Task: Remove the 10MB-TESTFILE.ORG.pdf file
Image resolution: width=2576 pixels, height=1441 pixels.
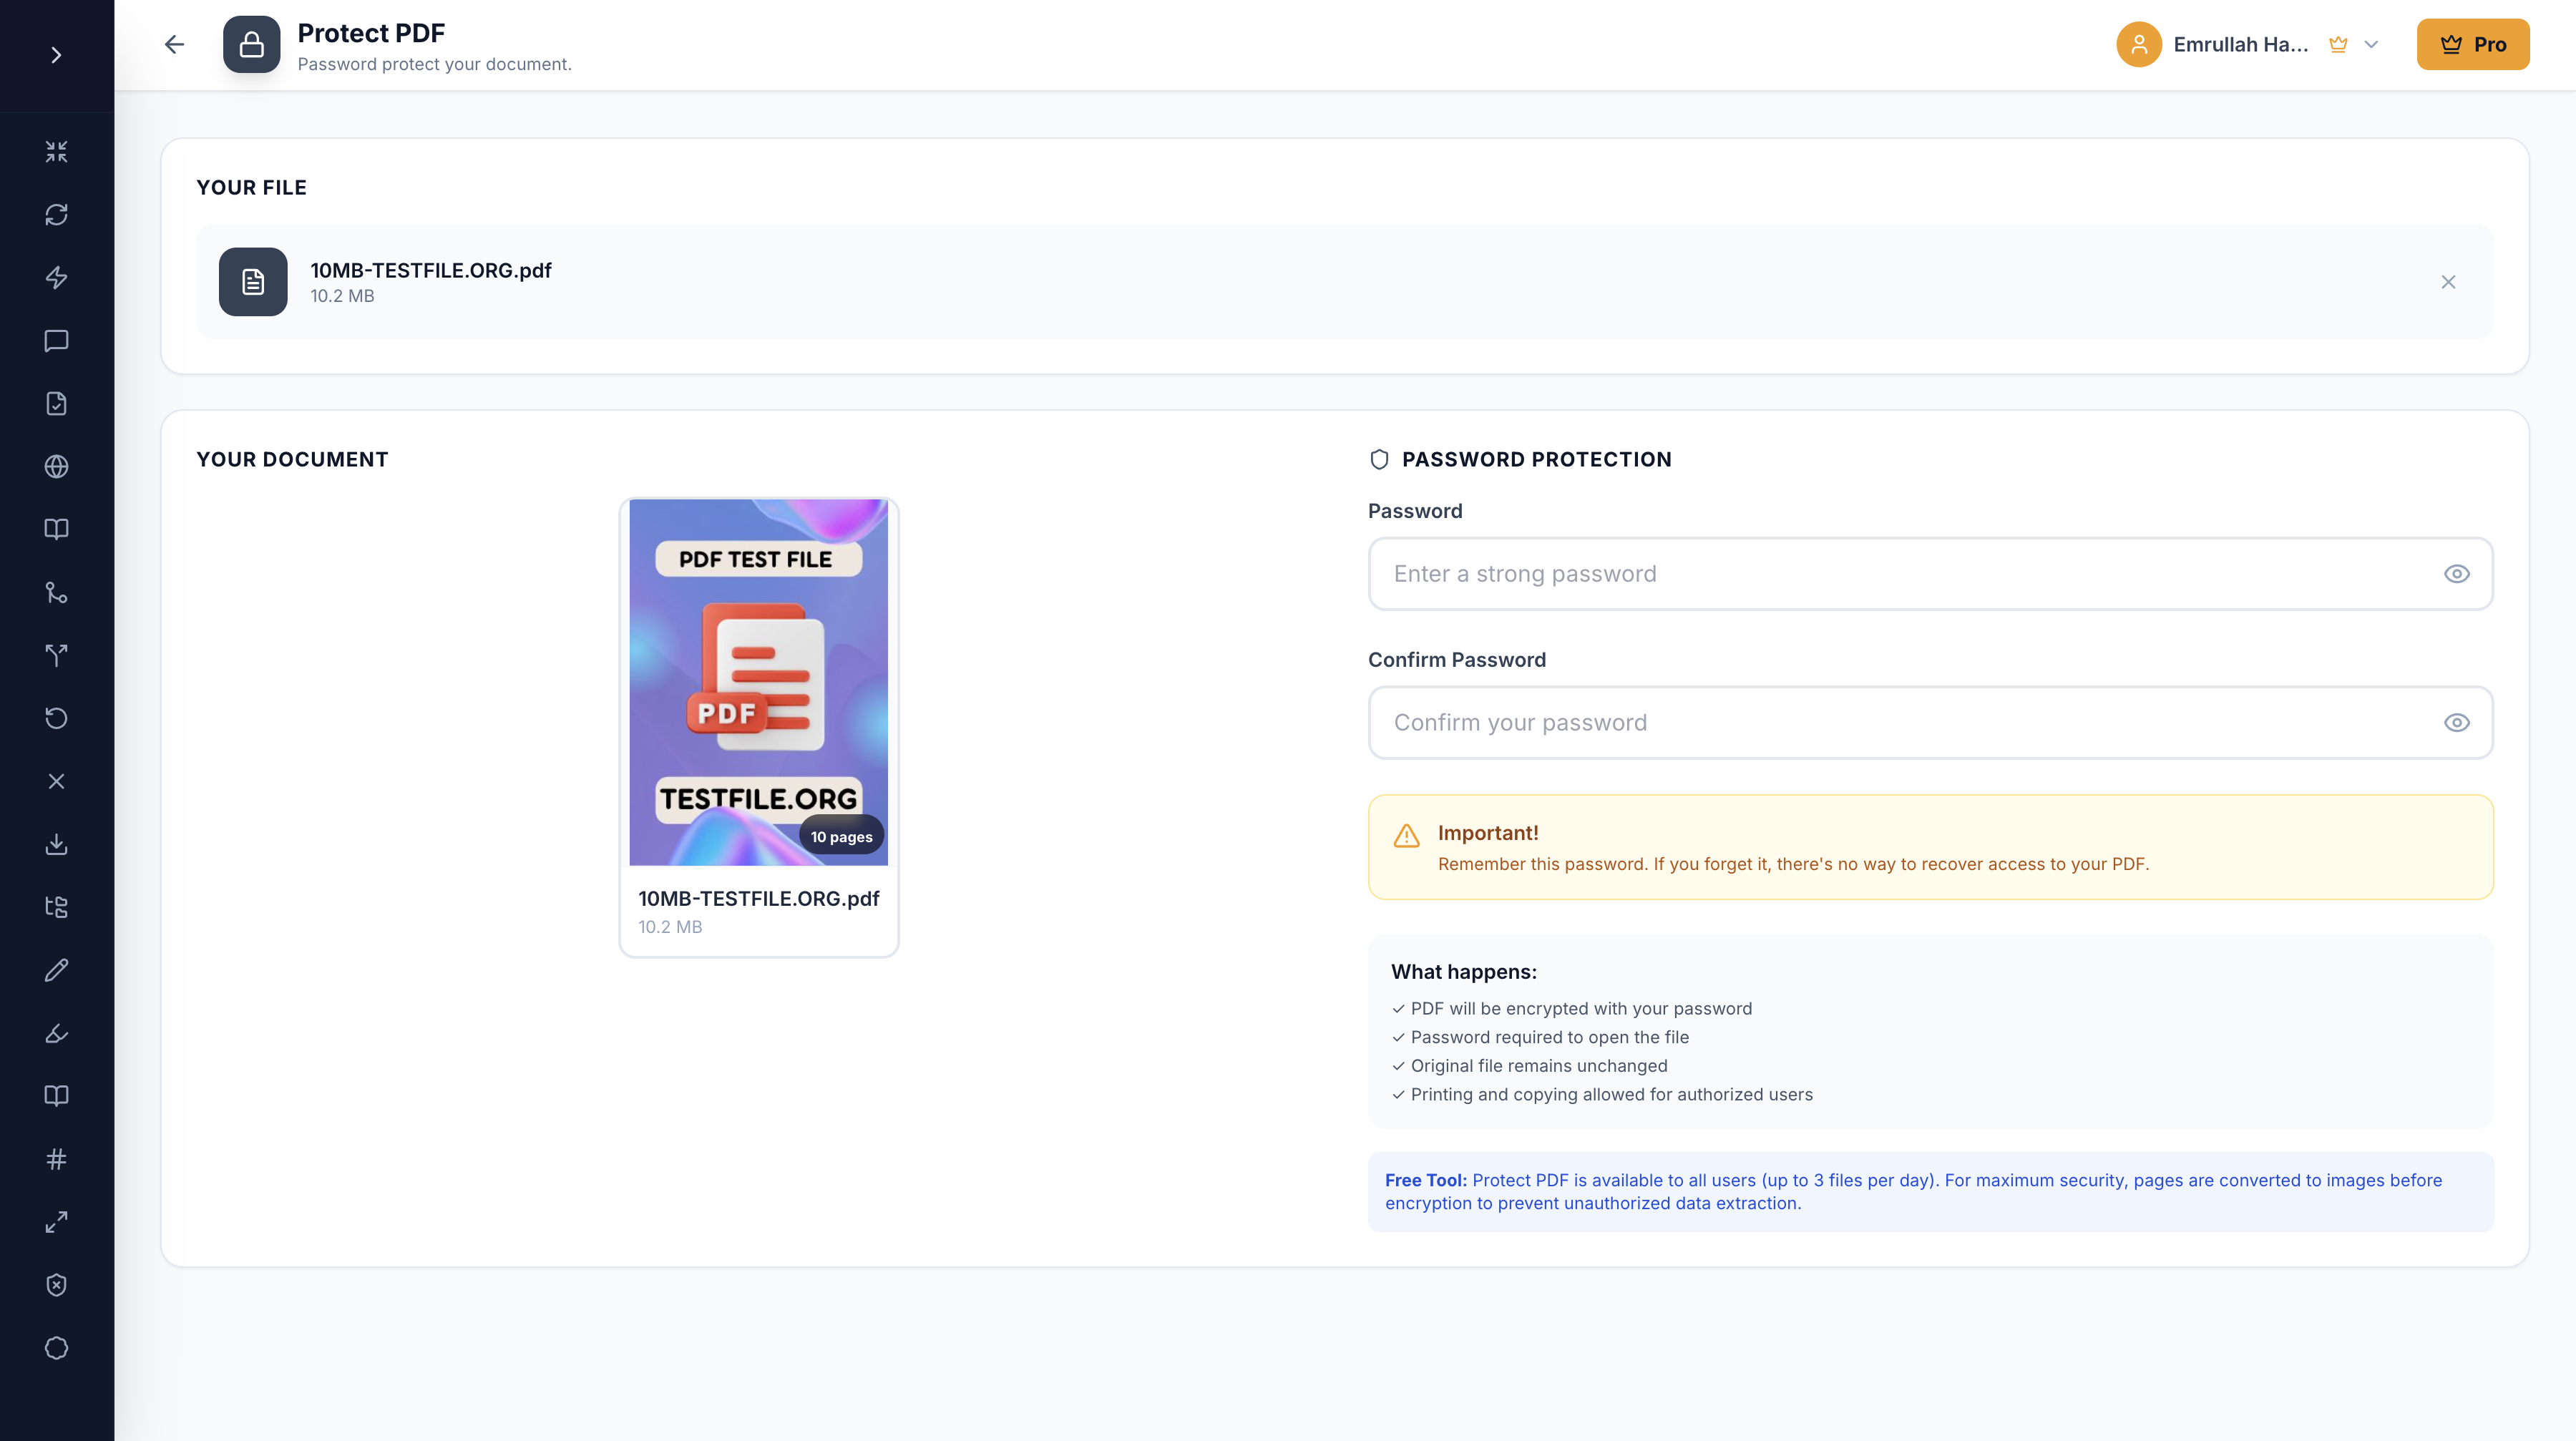Action: click(2448, 282)
